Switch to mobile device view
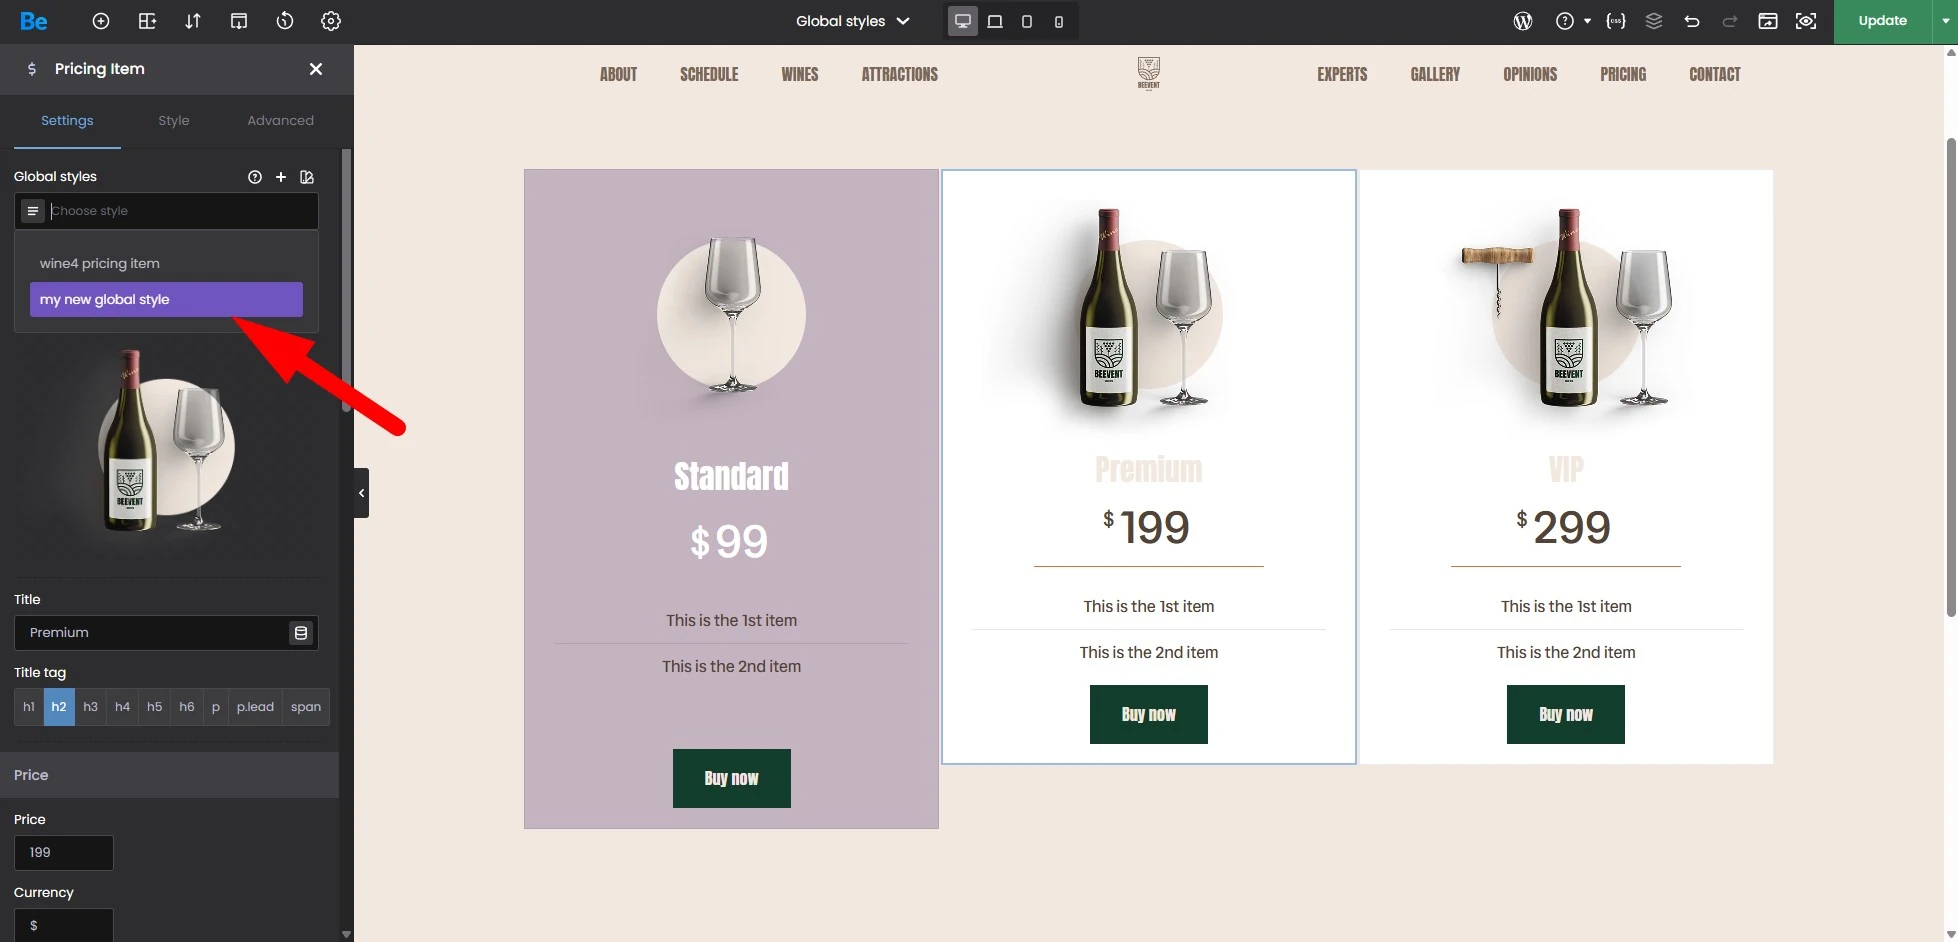1958x942 pixels. 1059,21
